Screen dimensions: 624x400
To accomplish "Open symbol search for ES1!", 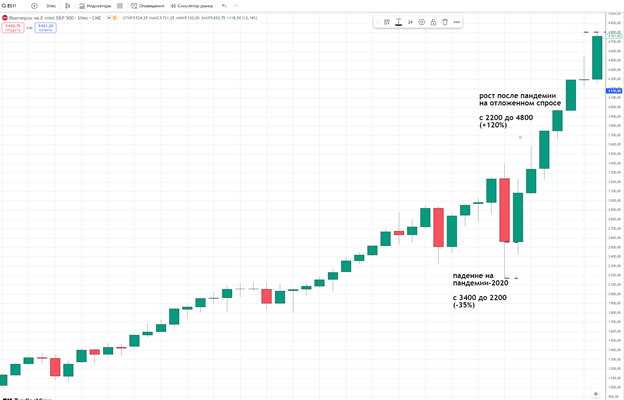I will coord(9,6).
